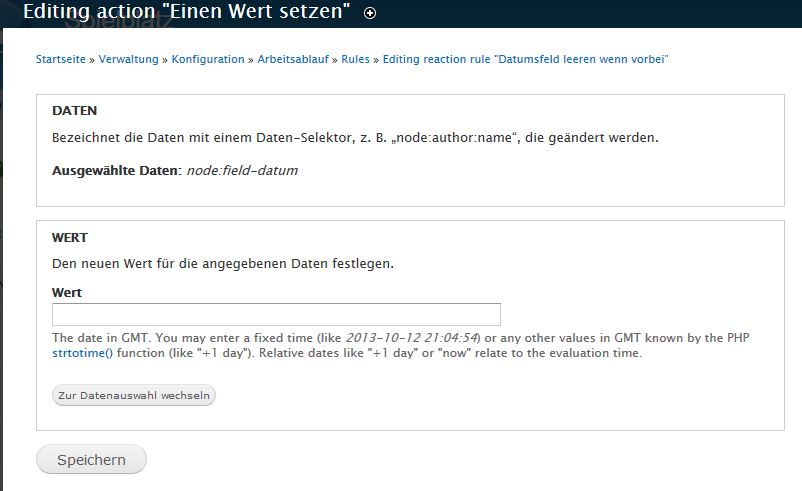Screen dimensions: 802x491
Task: Click the plus icon beside the page title
Action: [x=371, y=13]
